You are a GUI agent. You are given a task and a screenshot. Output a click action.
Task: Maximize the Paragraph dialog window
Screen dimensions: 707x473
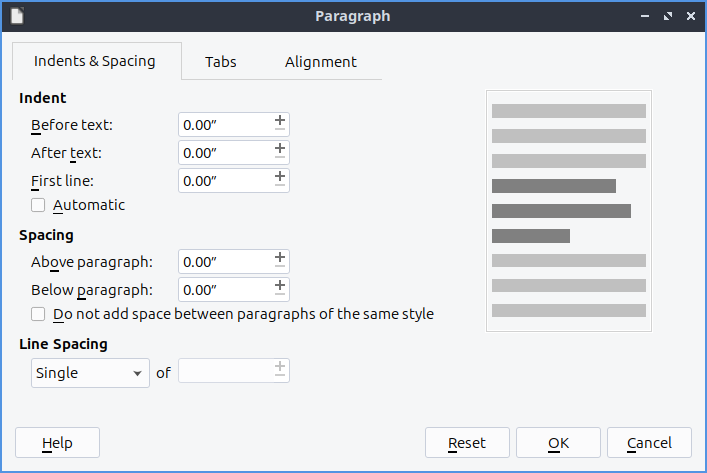click(666, 16)
